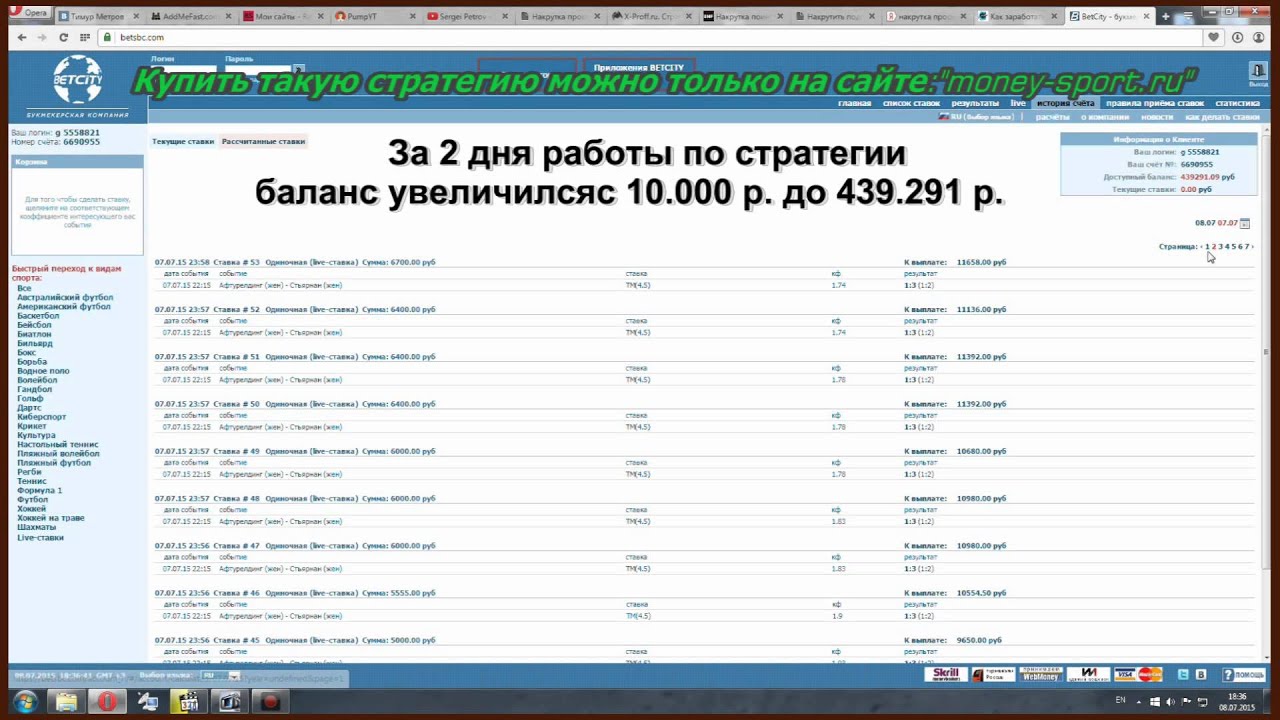Open как делать ставки link
Image resolution: width=1280 pixels, height=720 pixels.
(1221, 117)
